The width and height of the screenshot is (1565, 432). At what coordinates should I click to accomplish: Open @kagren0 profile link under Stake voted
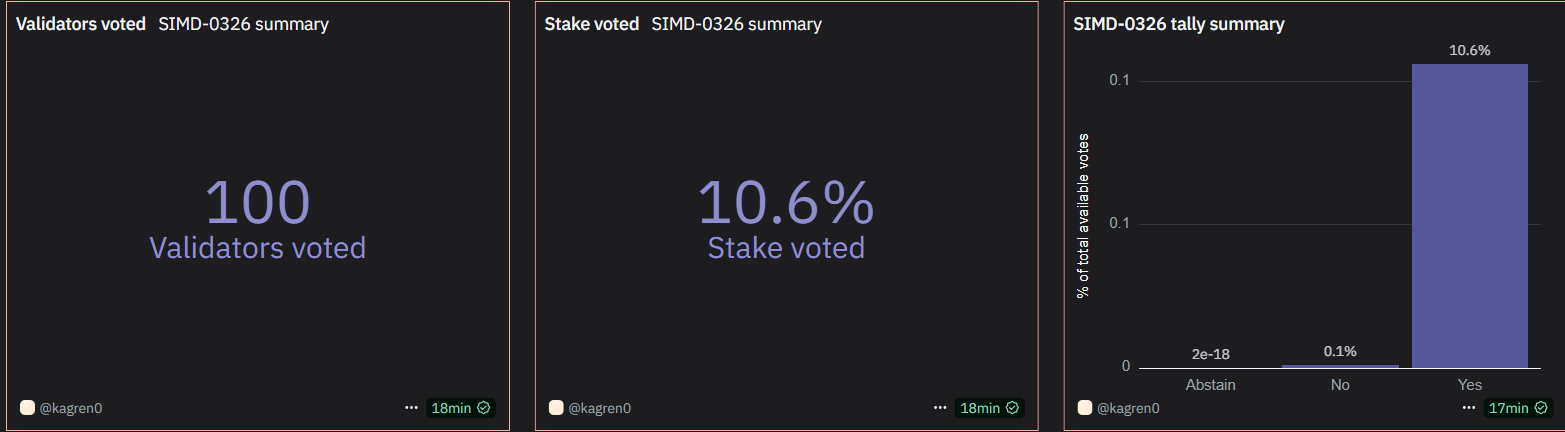click(x=599, y=408)
